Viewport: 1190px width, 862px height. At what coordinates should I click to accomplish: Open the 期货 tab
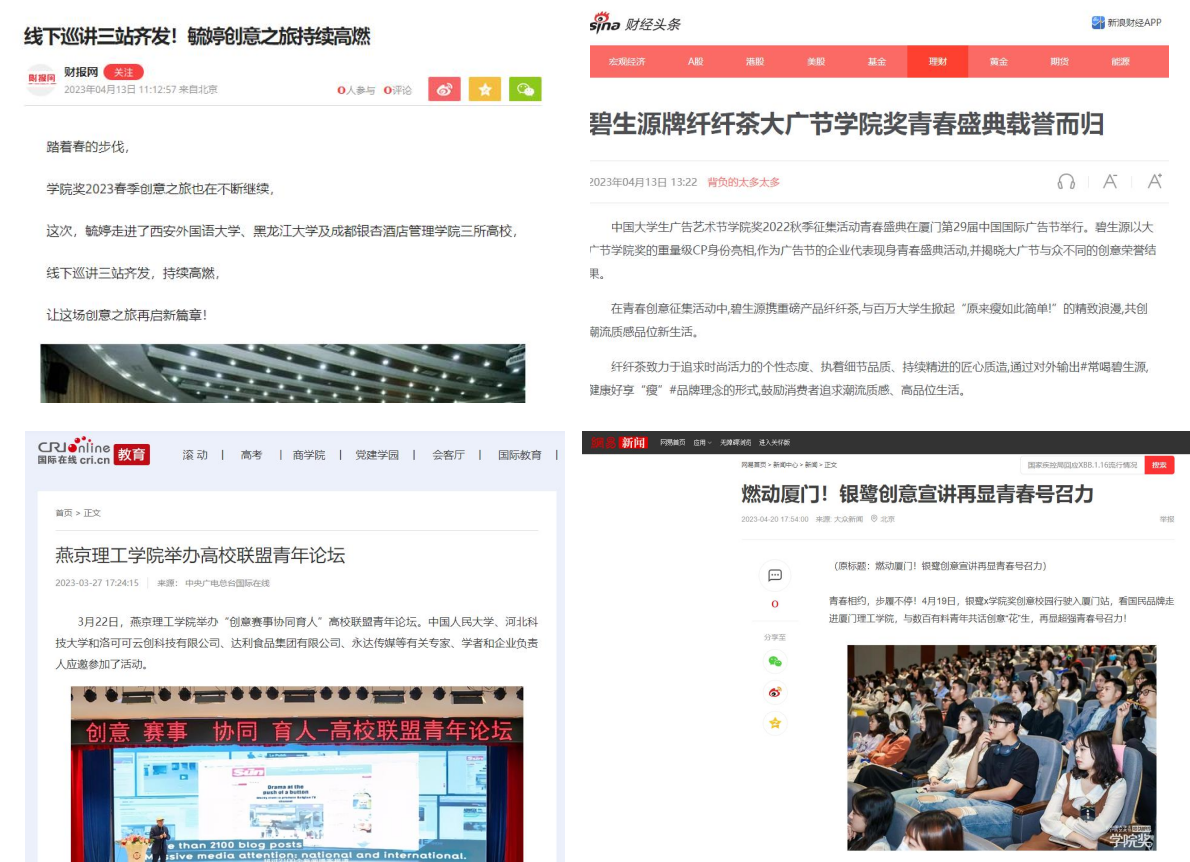[x=1059, y=61]
